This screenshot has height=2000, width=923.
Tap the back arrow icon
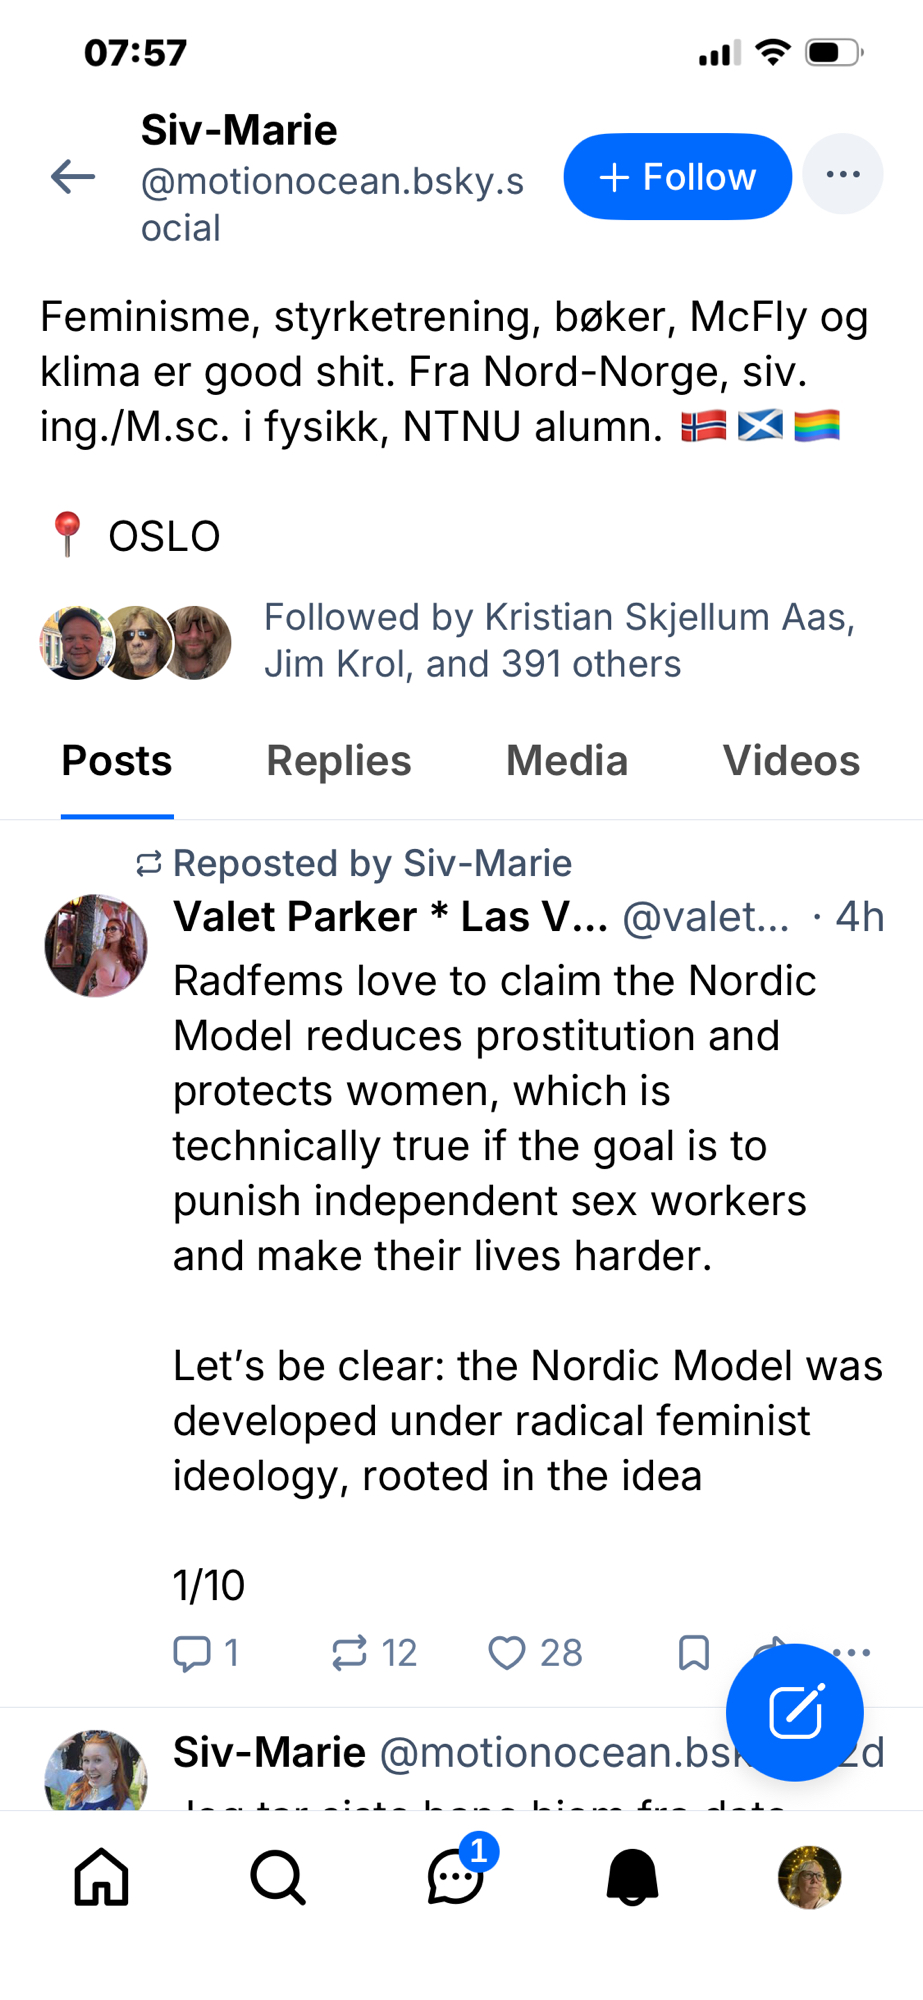[x=73, y=177]
